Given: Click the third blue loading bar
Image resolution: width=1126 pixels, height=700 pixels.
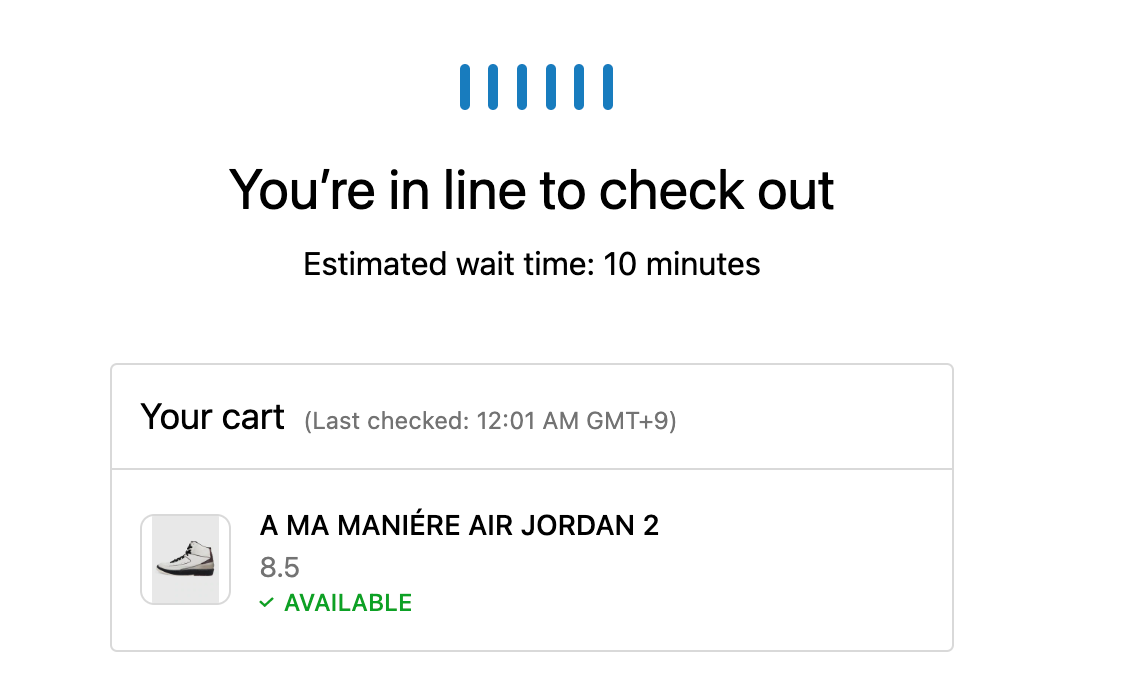Looking at the screenshot, I should pos(522,87).
